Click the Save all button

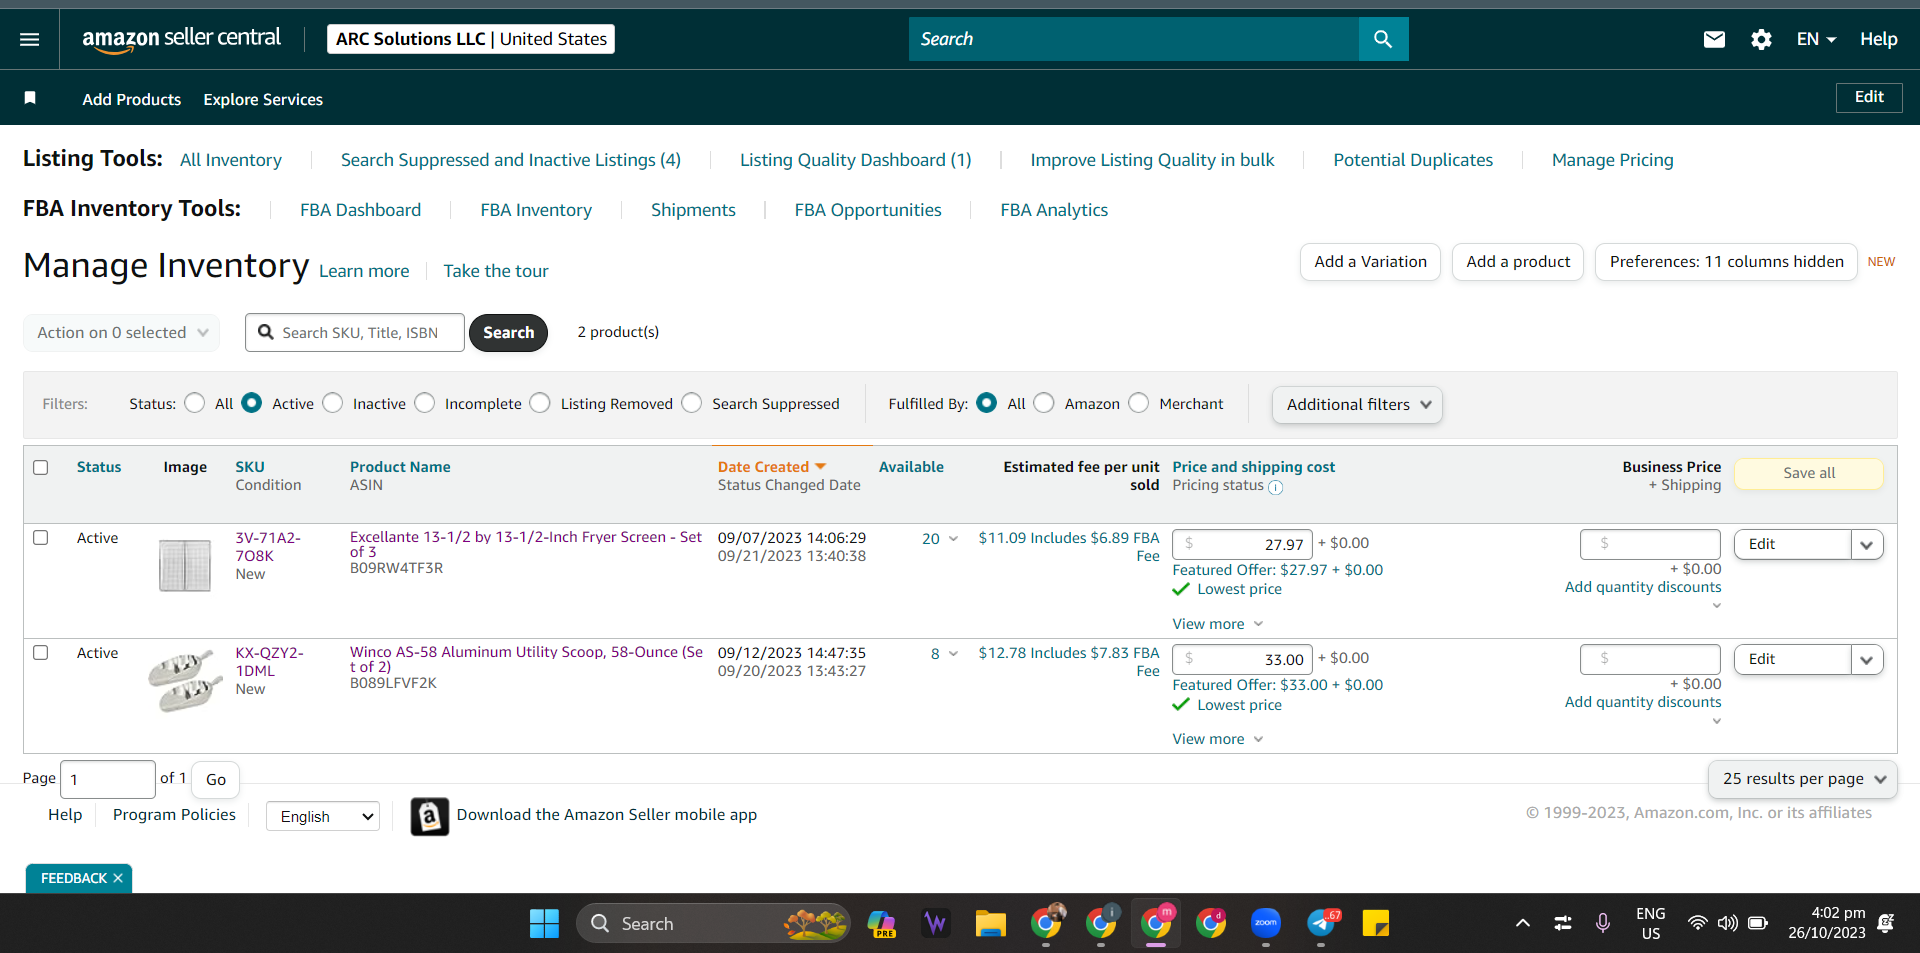click(1809, 473)
